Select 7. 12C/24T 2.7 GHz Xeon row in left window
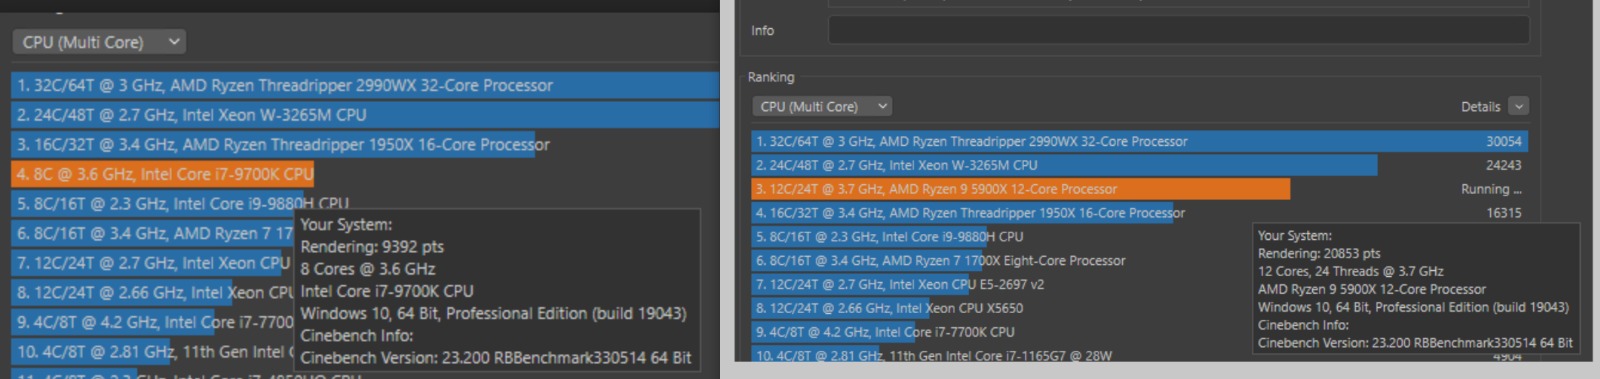The width and height of the screenshot is (1600, 379). click(x=152, y=263)
